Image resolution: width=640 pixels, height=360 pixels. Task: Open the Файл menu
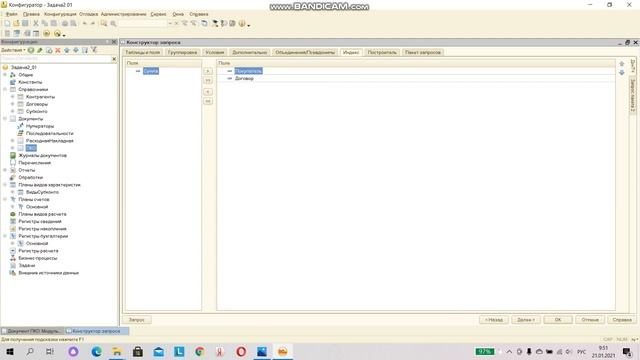click(11, 14)
